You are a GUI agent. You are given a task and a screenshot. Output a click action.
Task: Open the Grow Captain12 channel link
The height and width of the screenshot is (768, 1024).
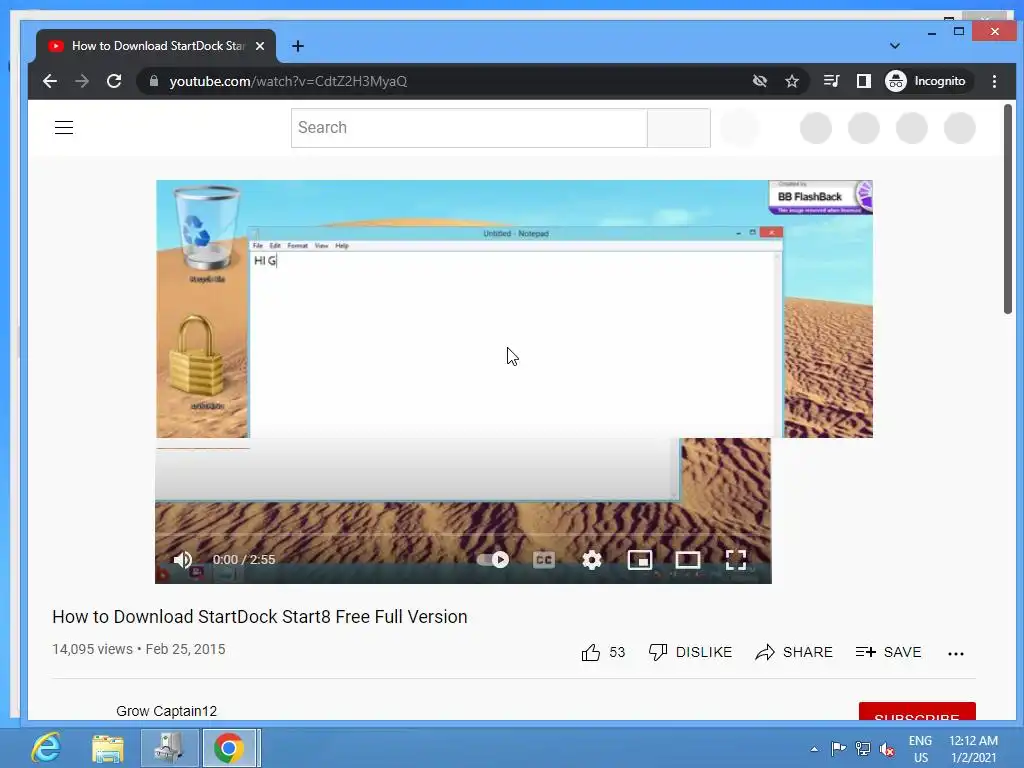[167, 711]
